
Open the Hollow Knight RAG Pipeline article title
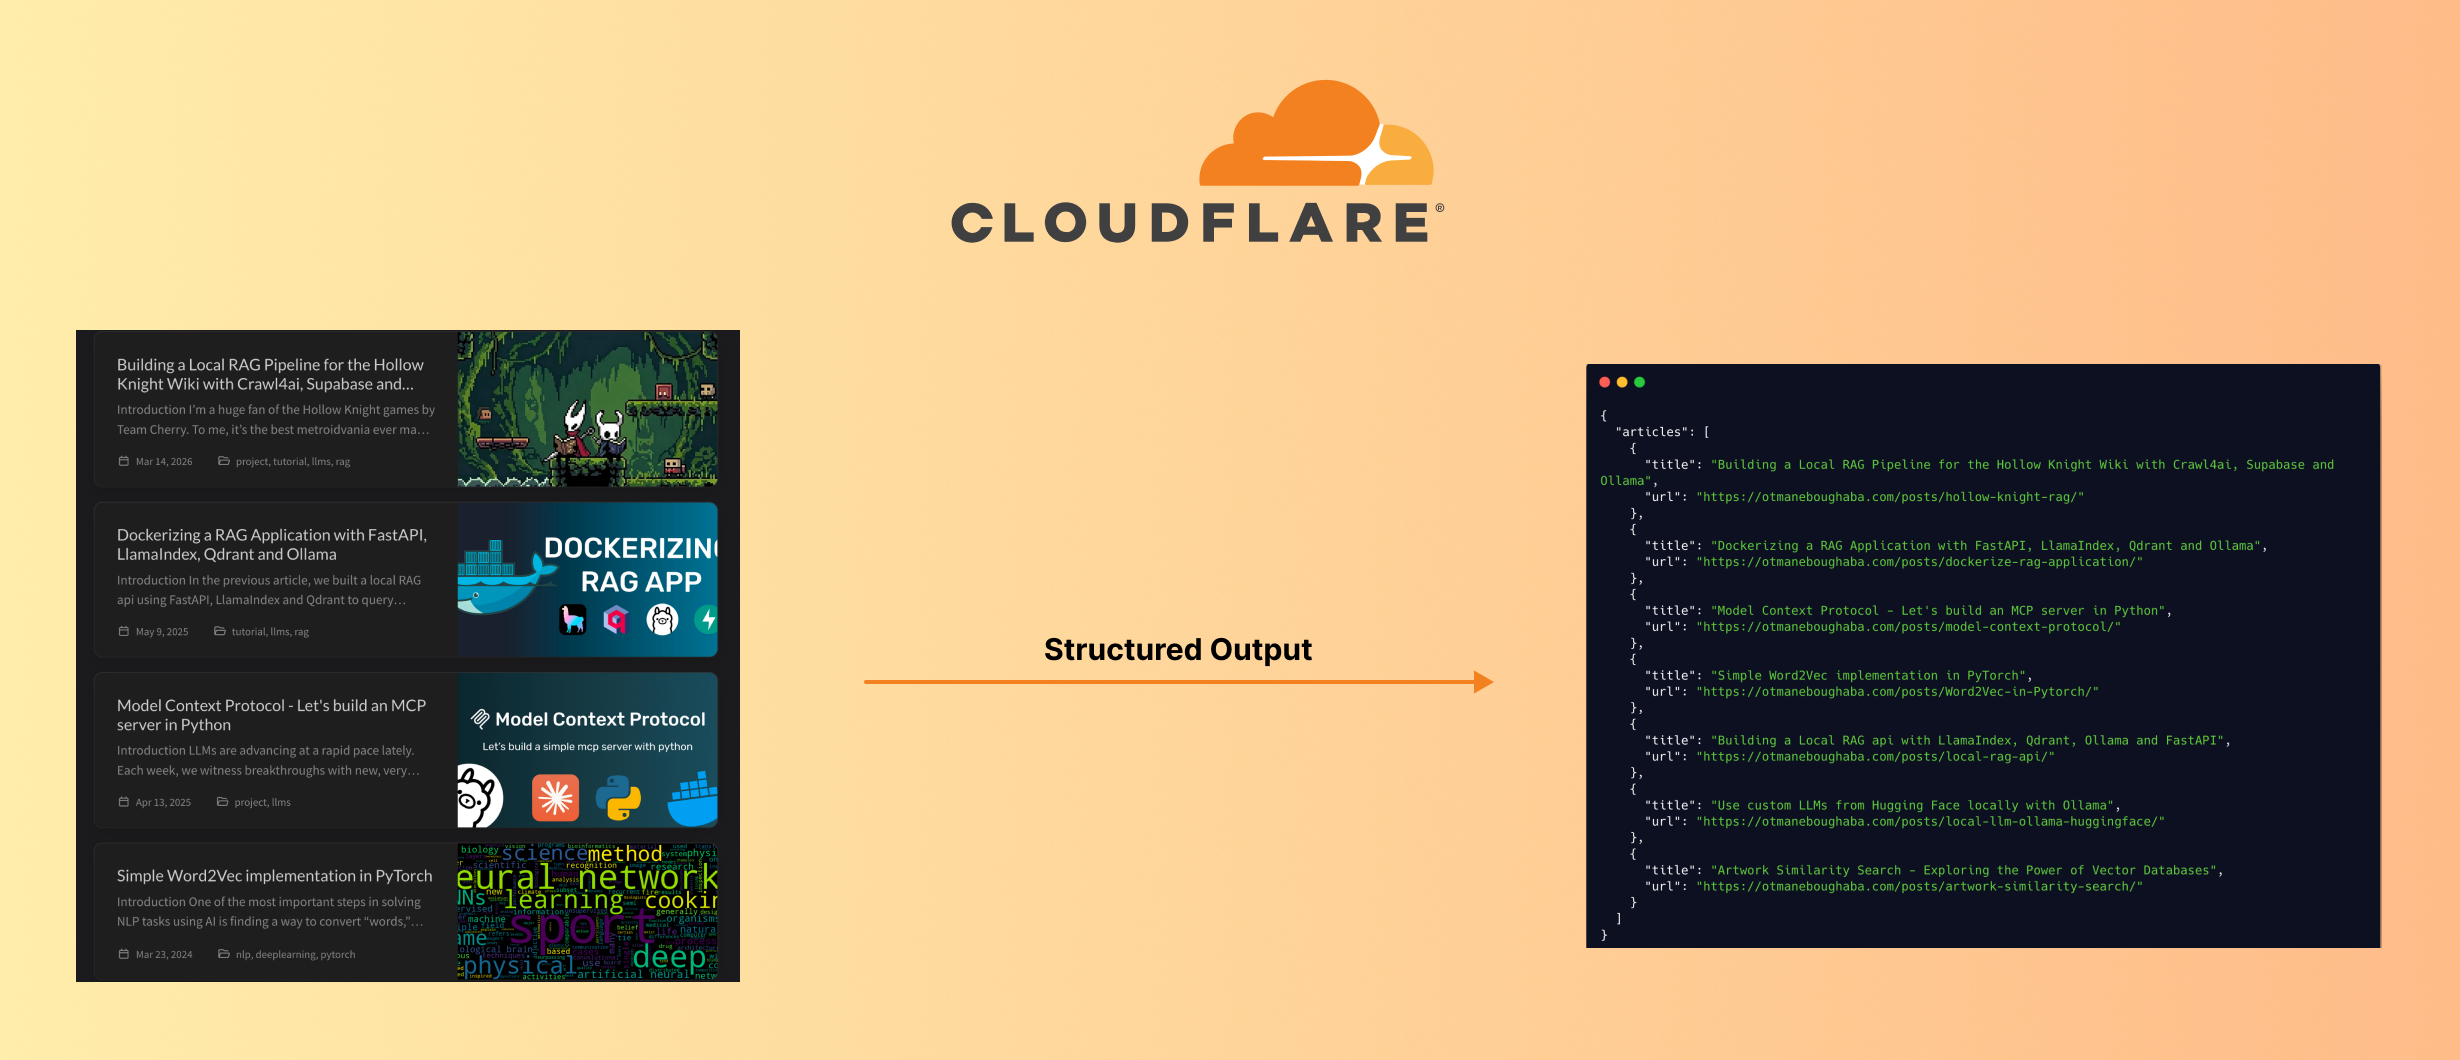tap(270, 375)
